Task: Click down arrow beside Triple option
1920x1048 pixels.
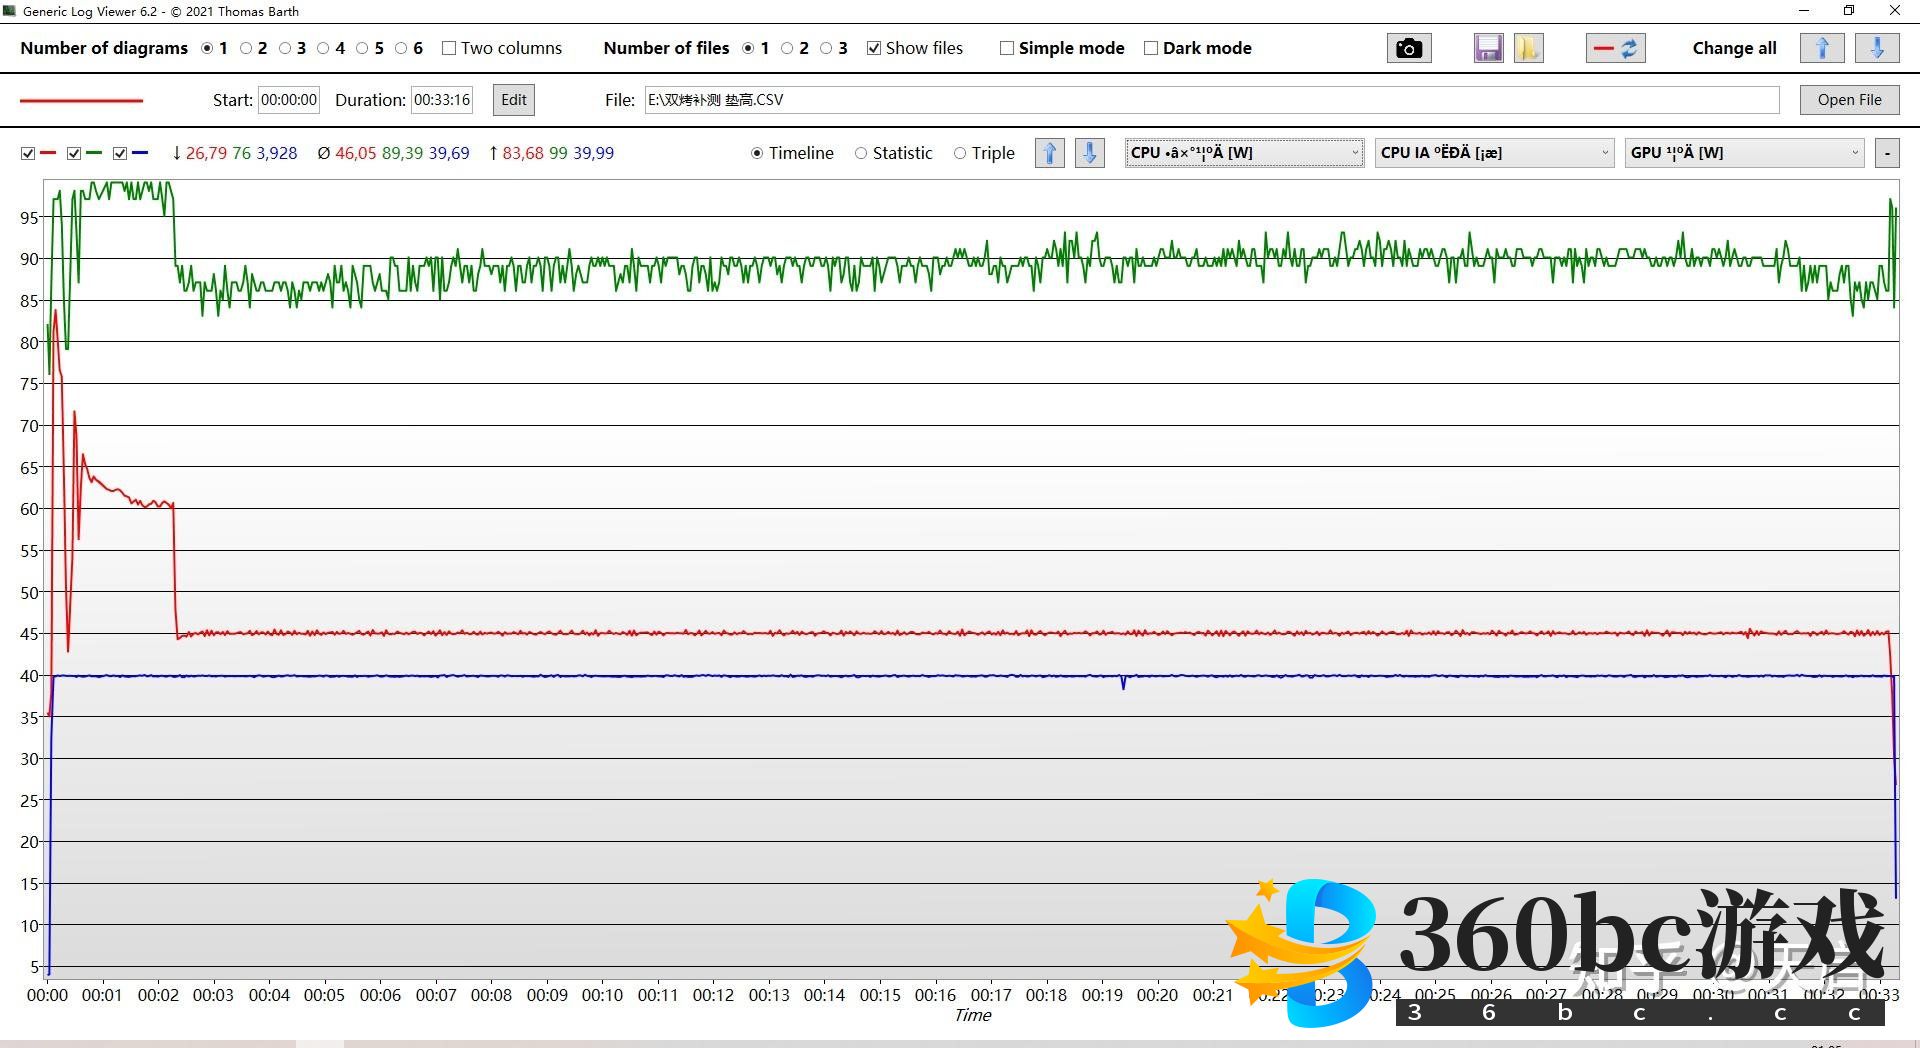Action: [1089, 153]
